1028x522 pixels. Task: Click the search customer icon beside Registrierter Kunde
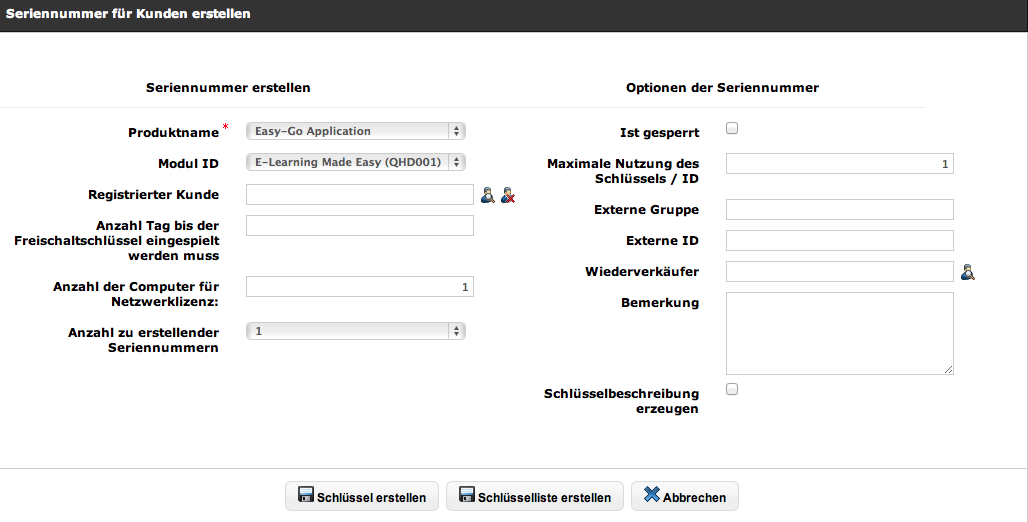[487, 195]
